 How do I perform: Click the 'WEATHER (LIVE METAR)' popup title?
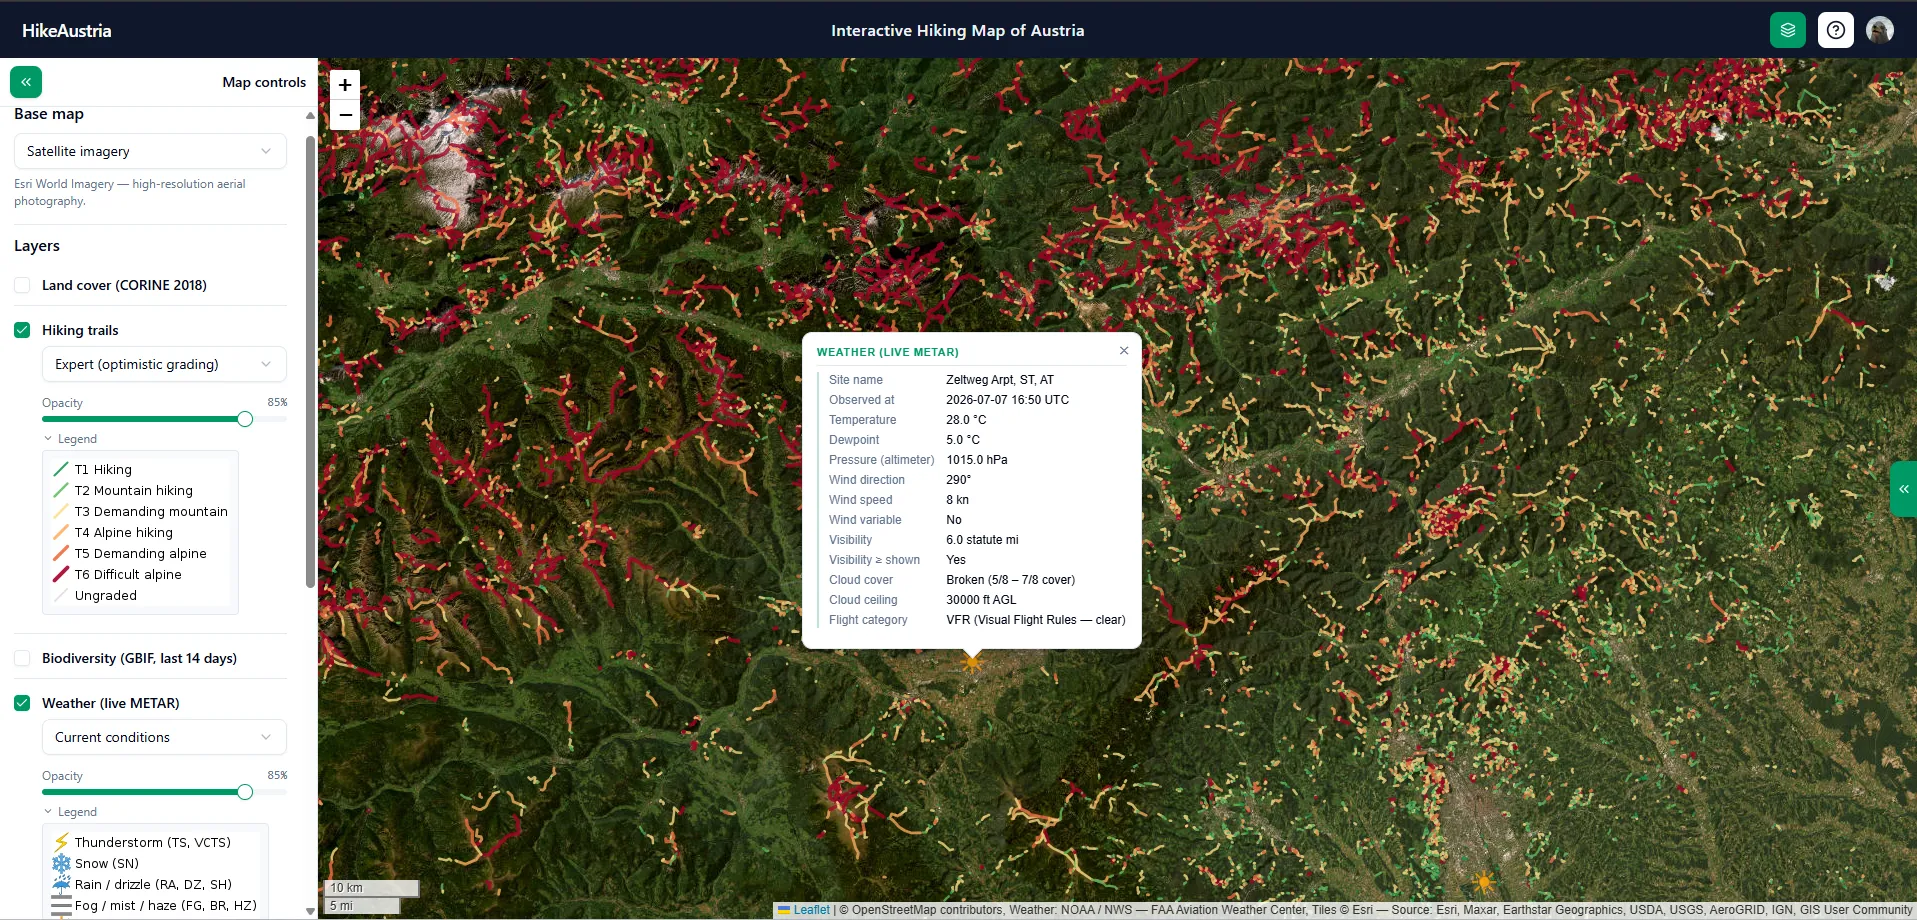(x=888, y=352)
